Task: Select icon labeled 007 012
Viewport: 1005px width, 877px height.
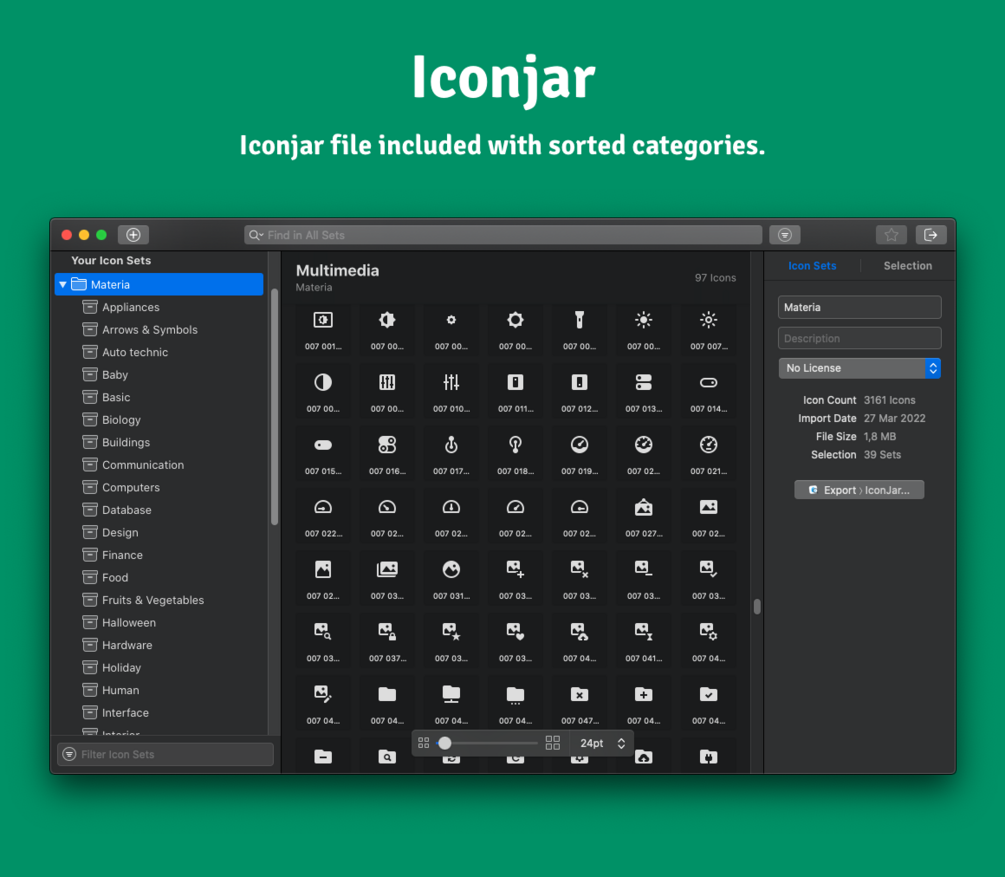Action: point(579,392)
